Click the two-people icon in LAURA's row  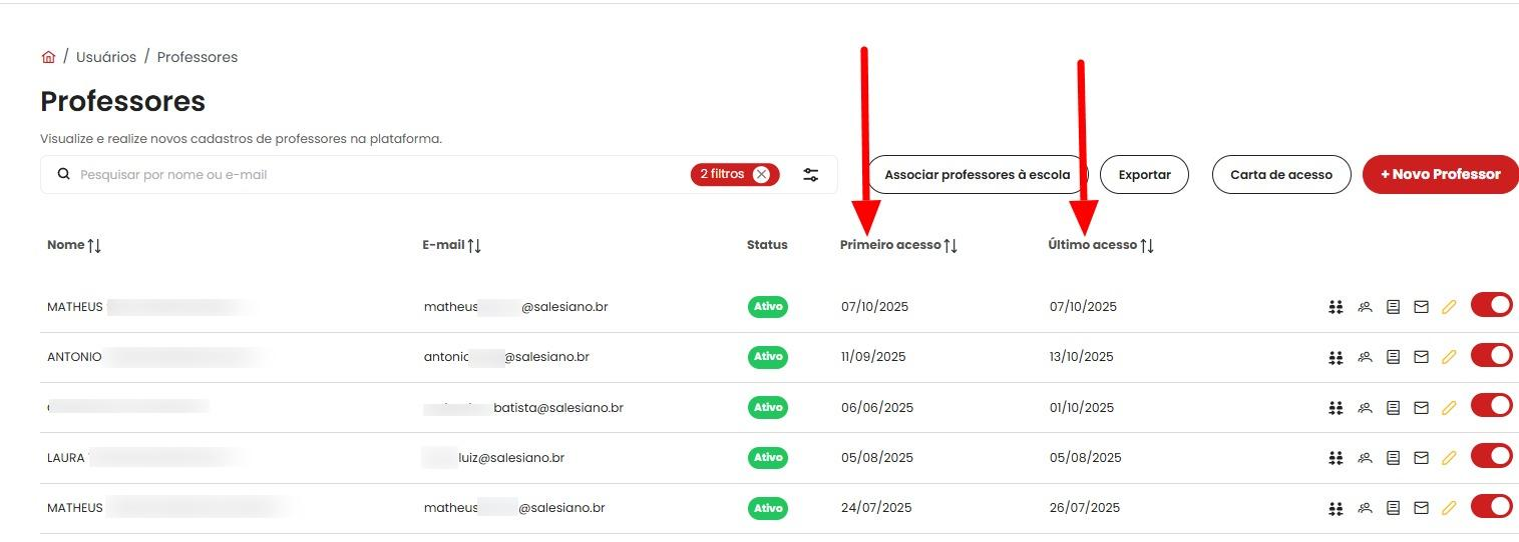1365,458
